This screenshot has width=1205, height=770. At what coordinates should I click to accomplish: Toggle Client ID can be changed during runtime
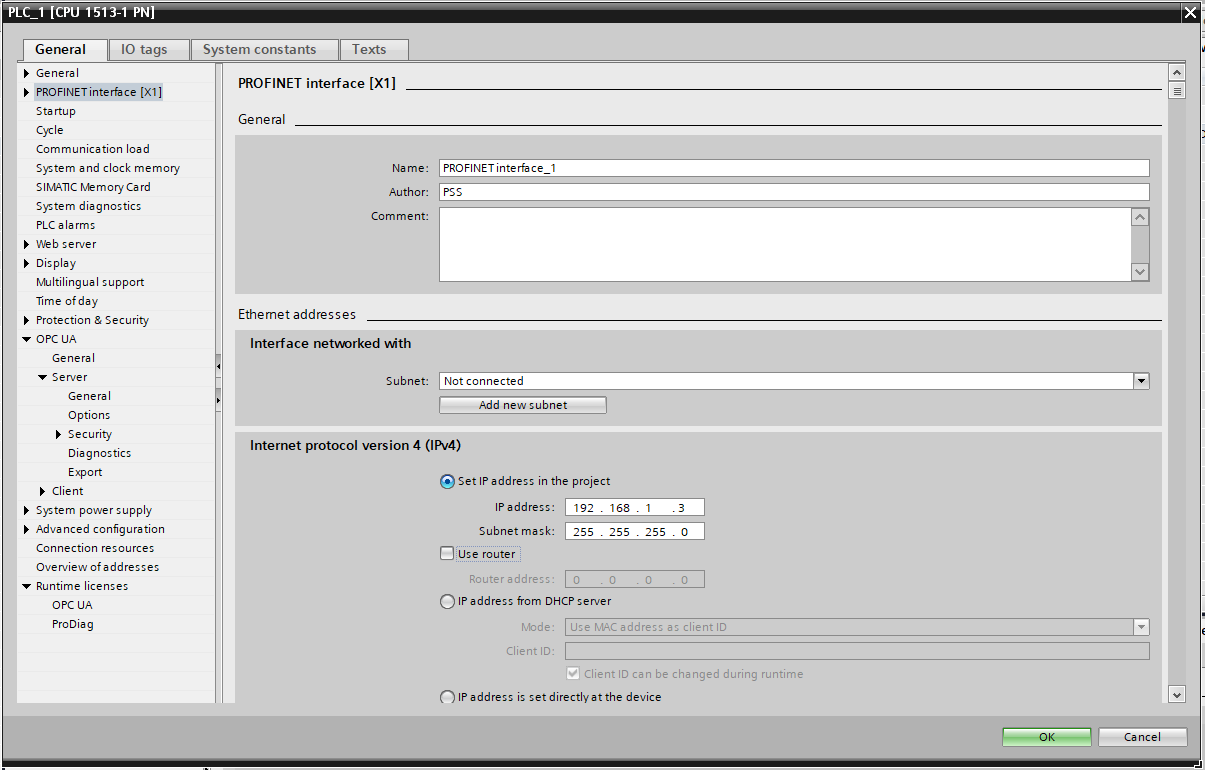[574, 674]
